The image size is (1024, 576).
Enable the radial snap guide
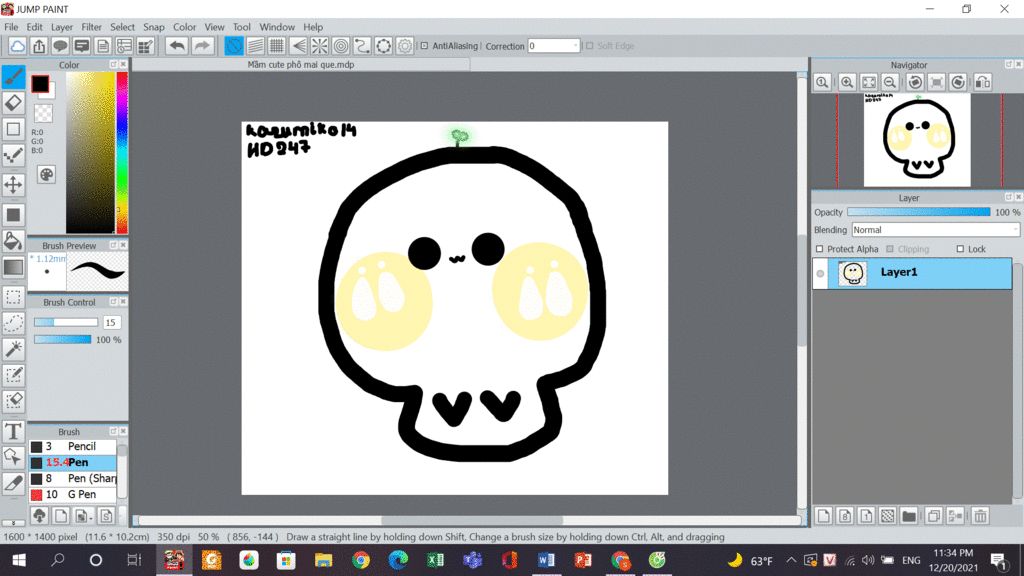[x=319, y=46]
